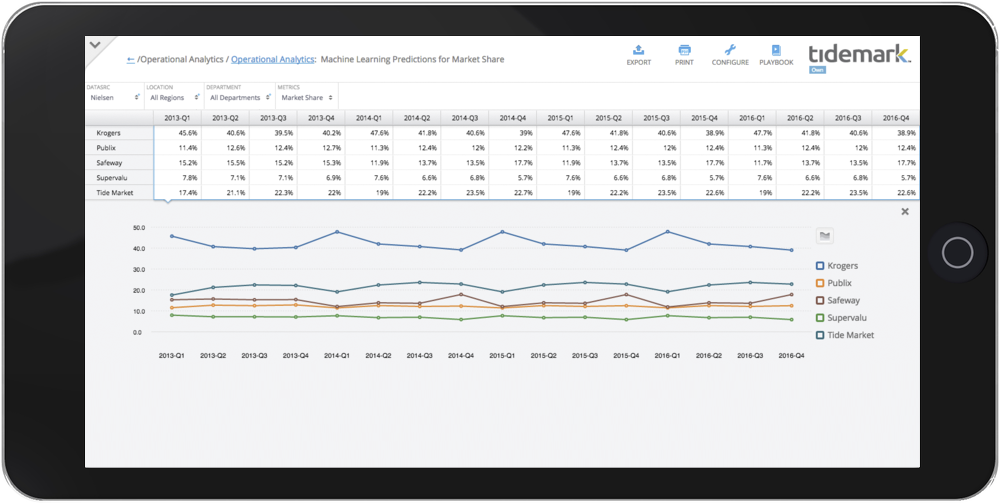Select the 2013-Q2 column header
This screenshot has width=1000, height=503.
pyautogui.click(x=225, y=119)
